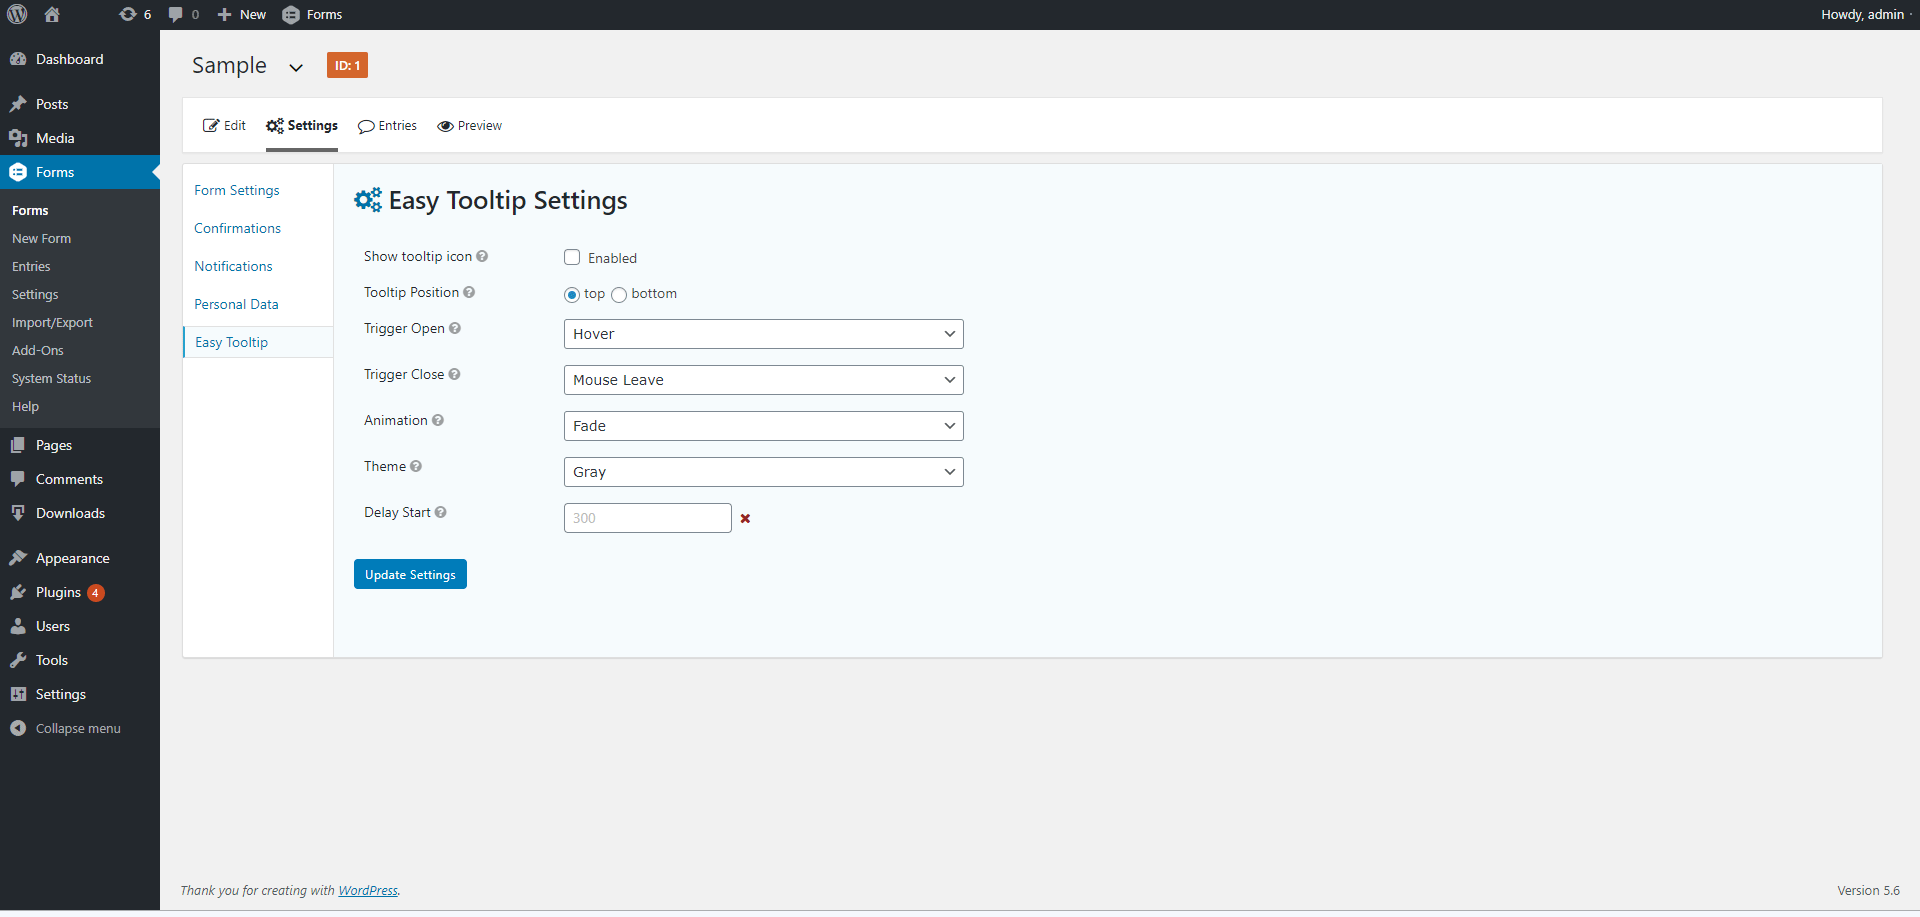Click the Downloads icon in sidebar
Screen dimensions: 1920x917
click(18, 513)
